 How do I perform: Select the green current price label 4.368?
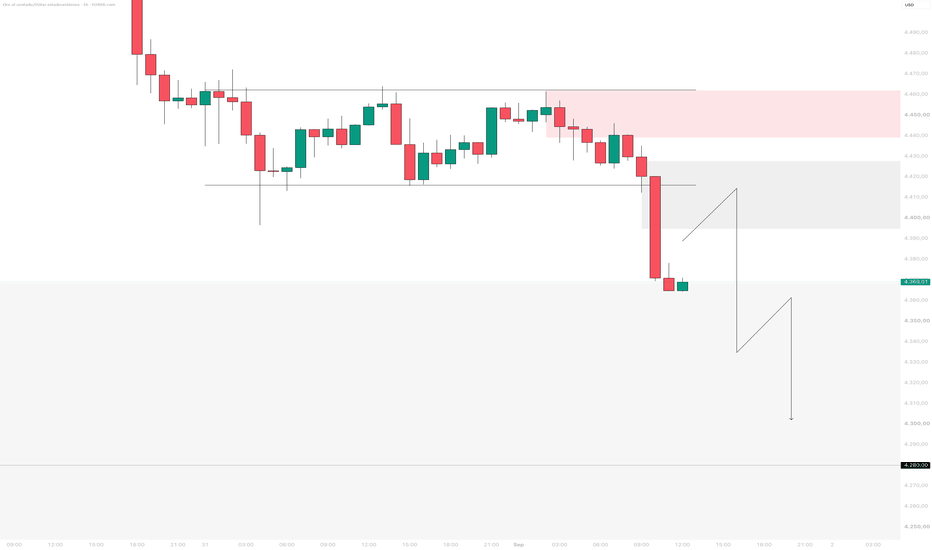point(915,282)
